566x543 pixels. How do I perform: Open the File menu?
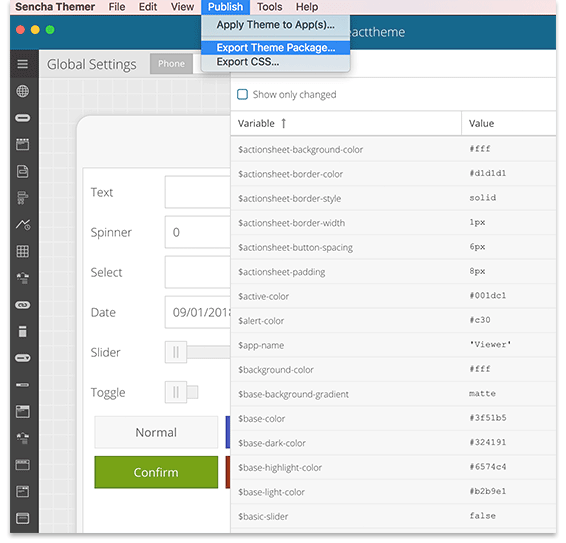(x=117, y=7)
